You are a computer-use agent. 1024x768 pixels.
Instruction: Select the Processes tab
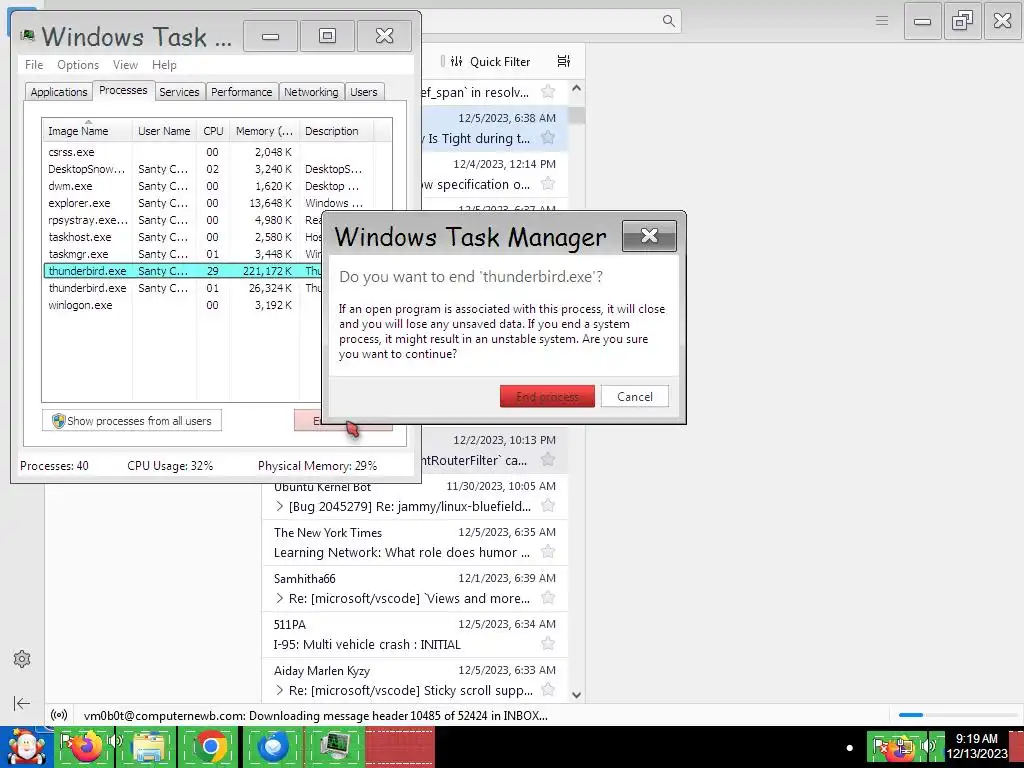(123, 90)
